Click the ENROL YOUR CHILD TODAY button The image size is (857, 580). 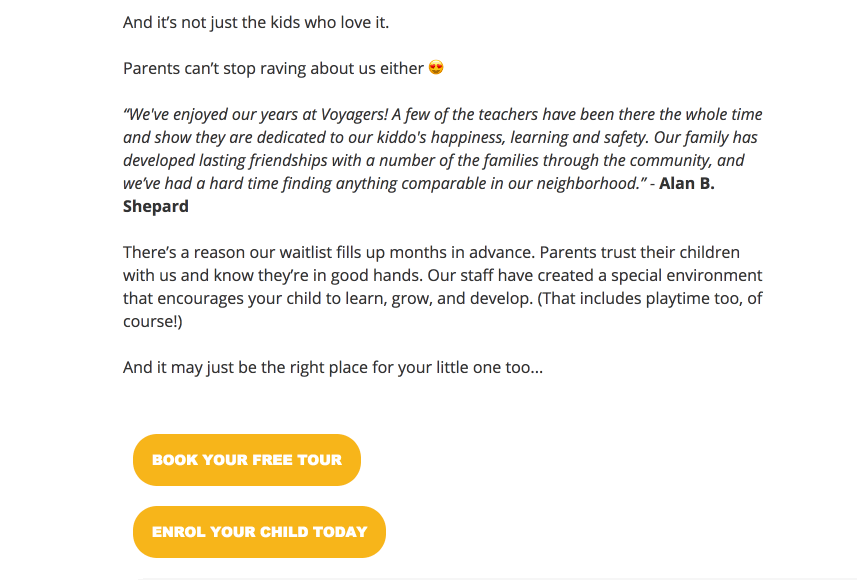(x=259, y=532)
